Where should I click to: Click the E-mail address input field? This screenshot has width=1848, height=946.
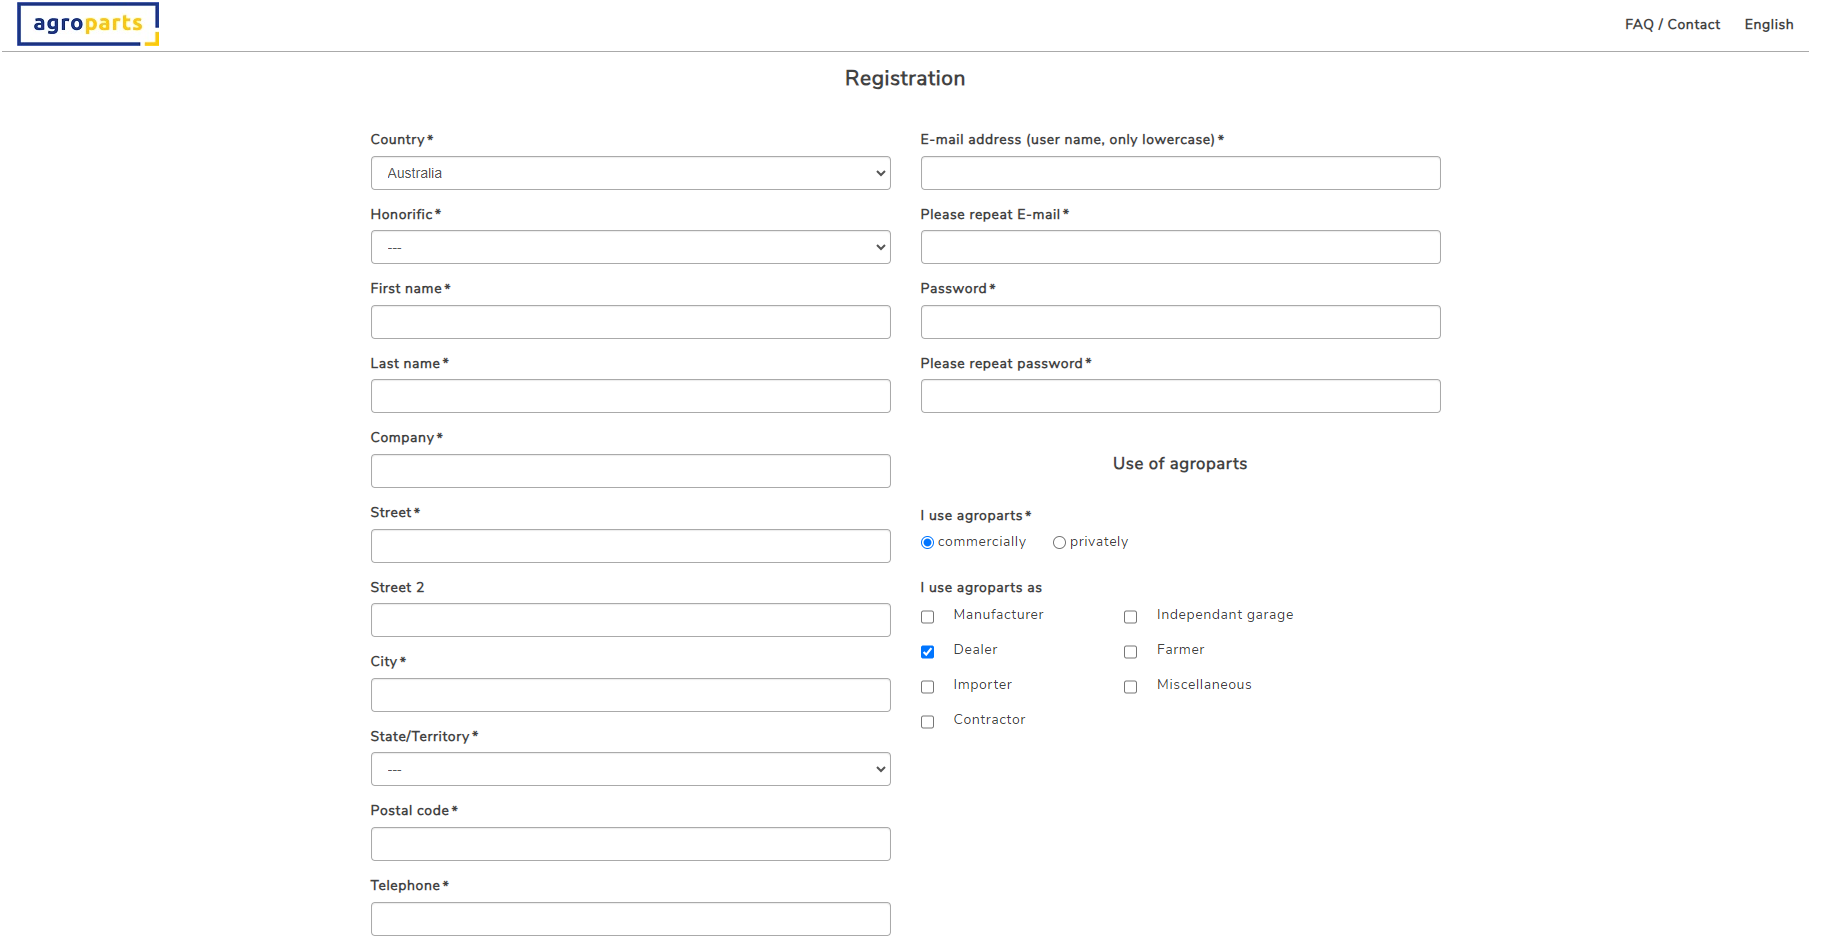point(1180,173)
